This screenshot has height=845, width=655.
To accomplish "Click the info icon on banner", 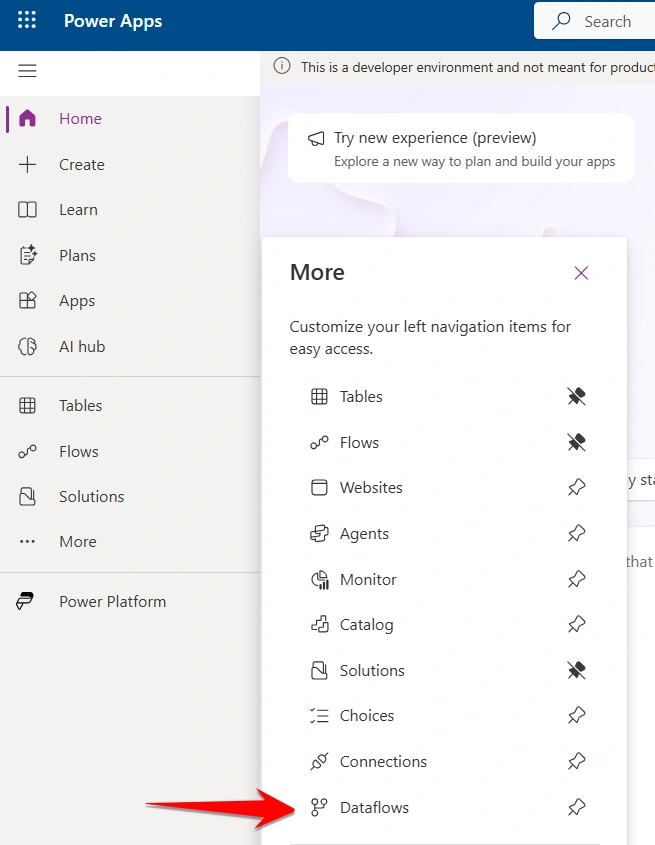I will [x=282, y=66].
